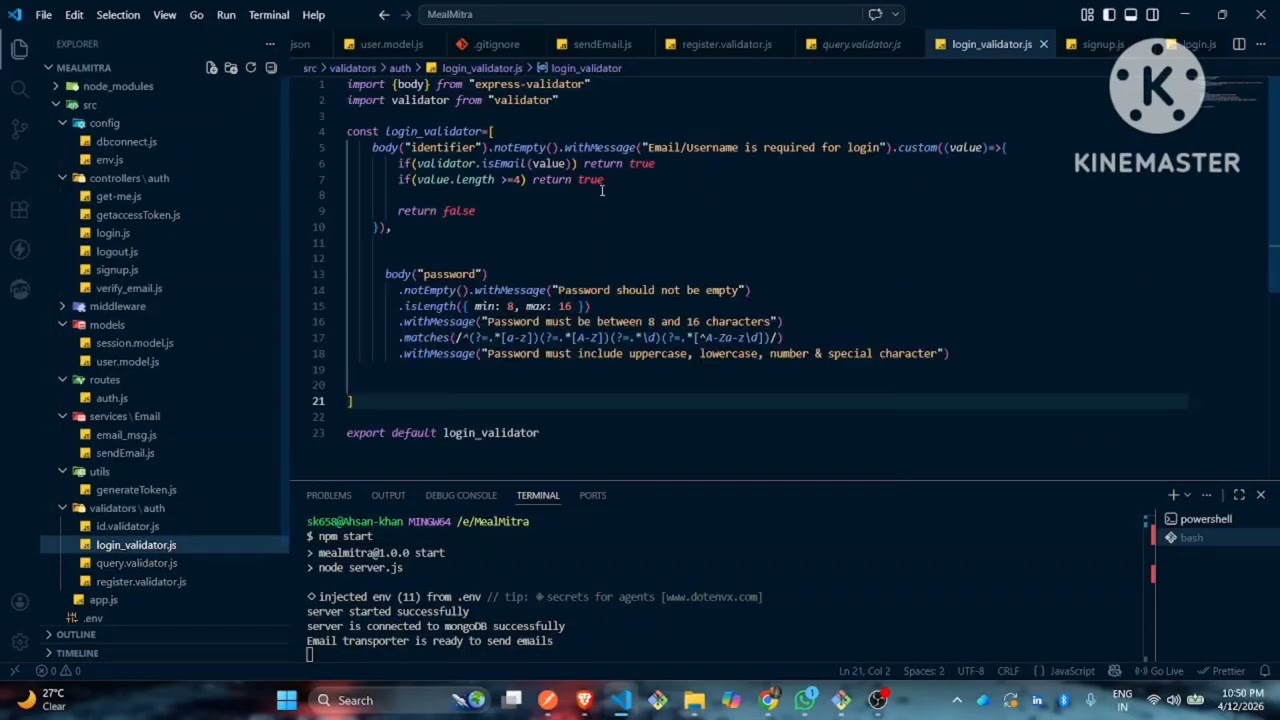Switch to the PROBLEMS panel tab

click(329, 495)
